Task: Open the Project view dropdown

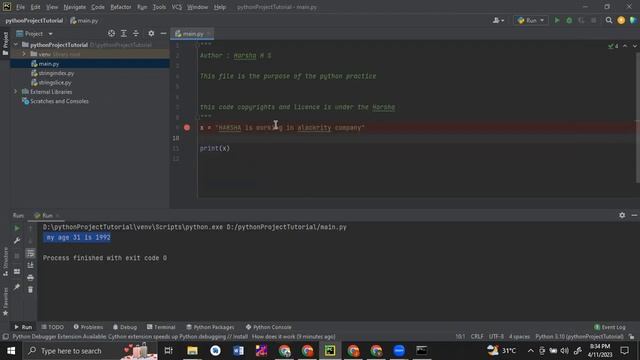Action: tap(34, 33)
